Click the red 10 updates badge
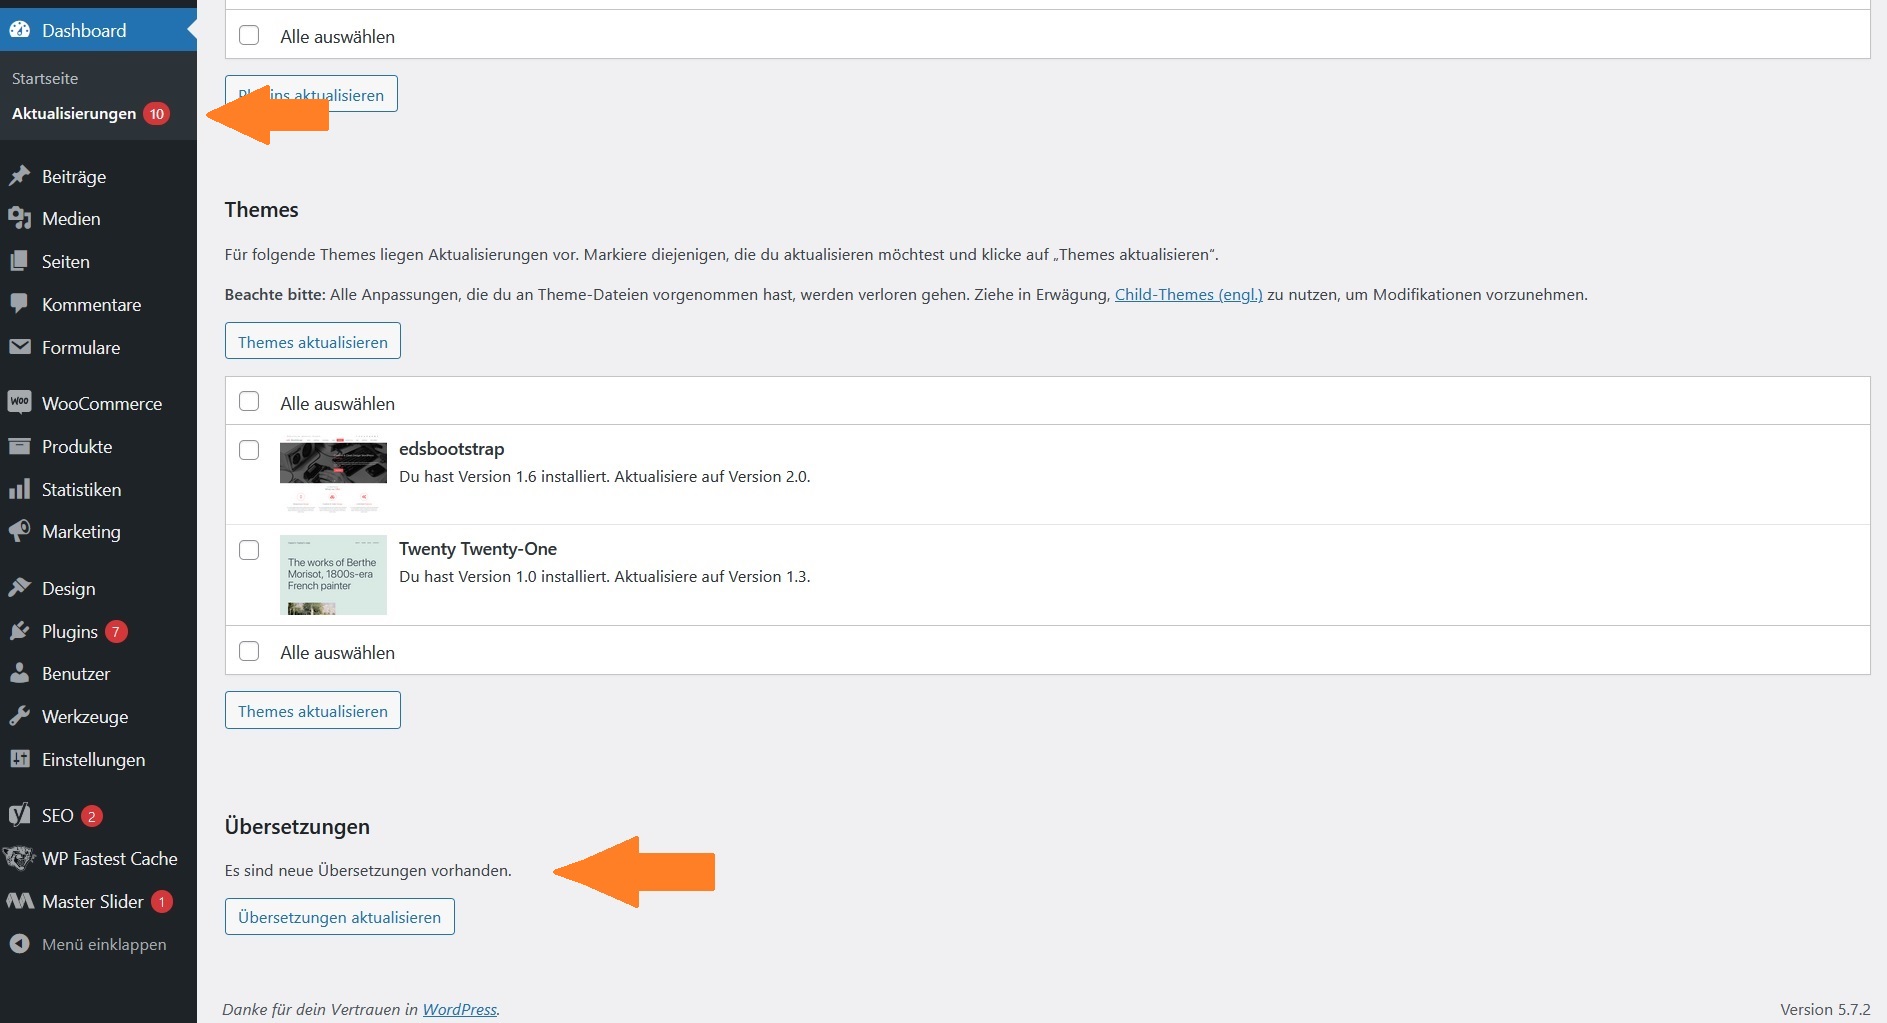Viewport: 1887px width, 1023px height. (x=156, y=114)
